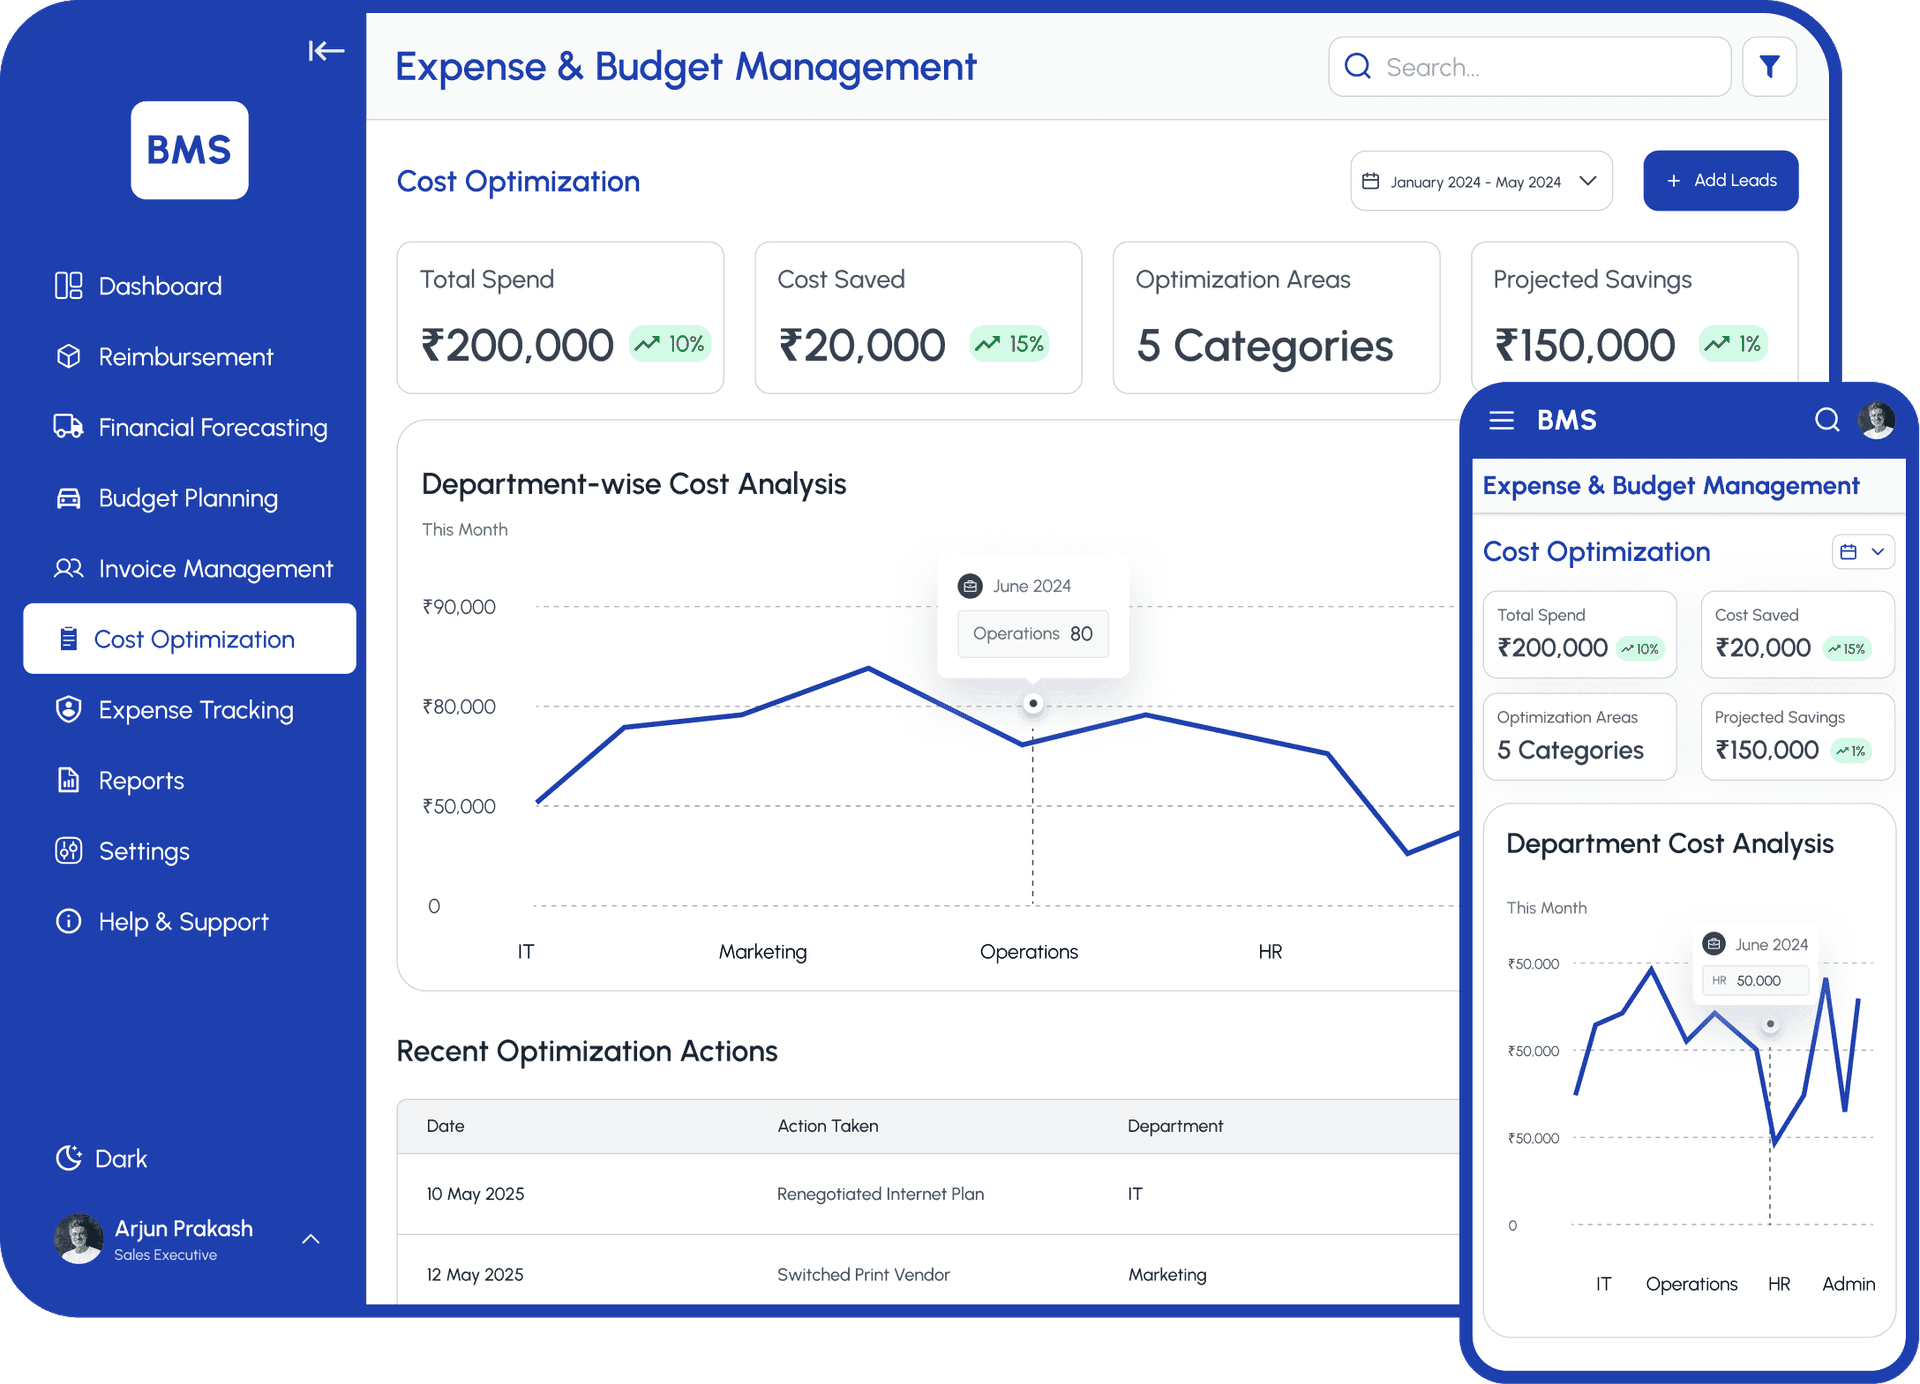Image resolution: width=1920 pixels, height=1384 pixels.
Task: Open the calendar dropdown in mobile Cost Optimization
Action: 1862,551
